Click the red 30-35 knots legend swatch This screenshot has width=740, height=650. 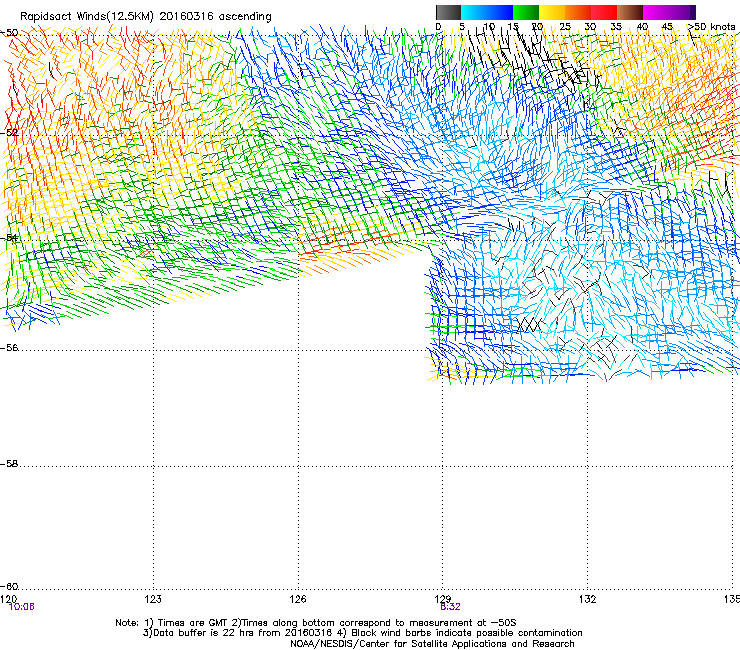(x=604, y=12)
